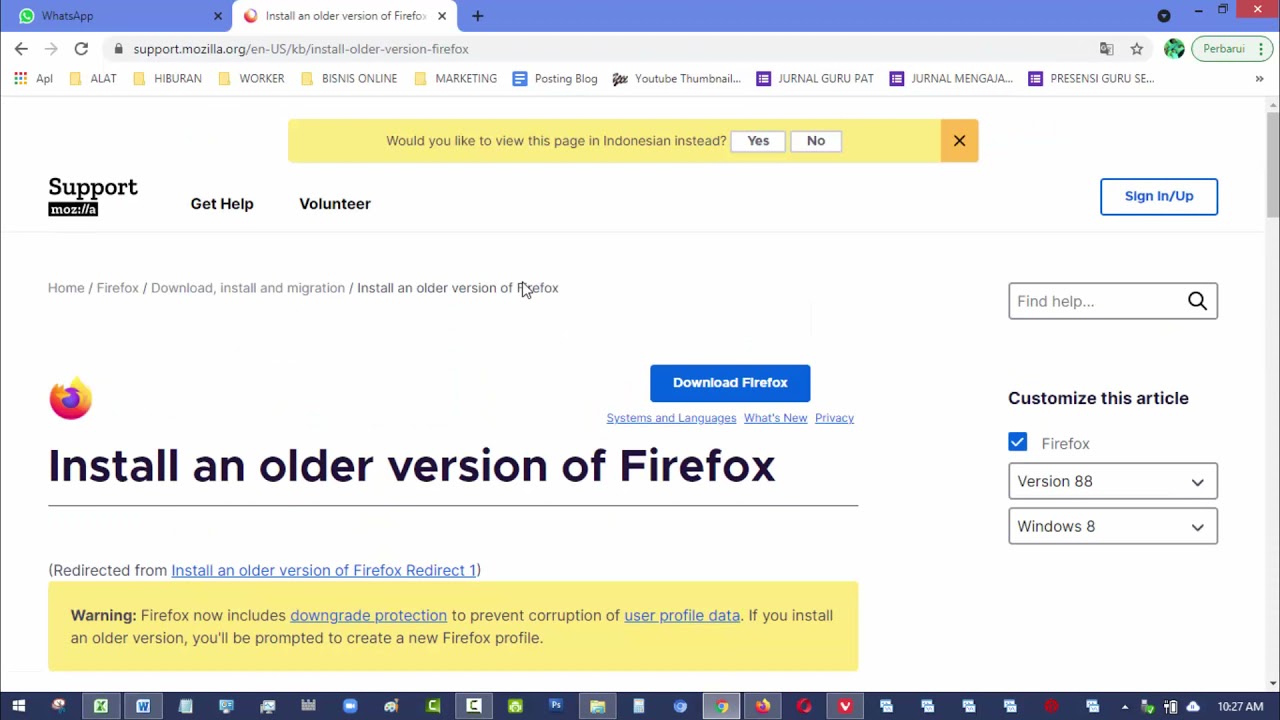Click the Download Firefox button
This screenshot has height=720, width=1280.
730,383
